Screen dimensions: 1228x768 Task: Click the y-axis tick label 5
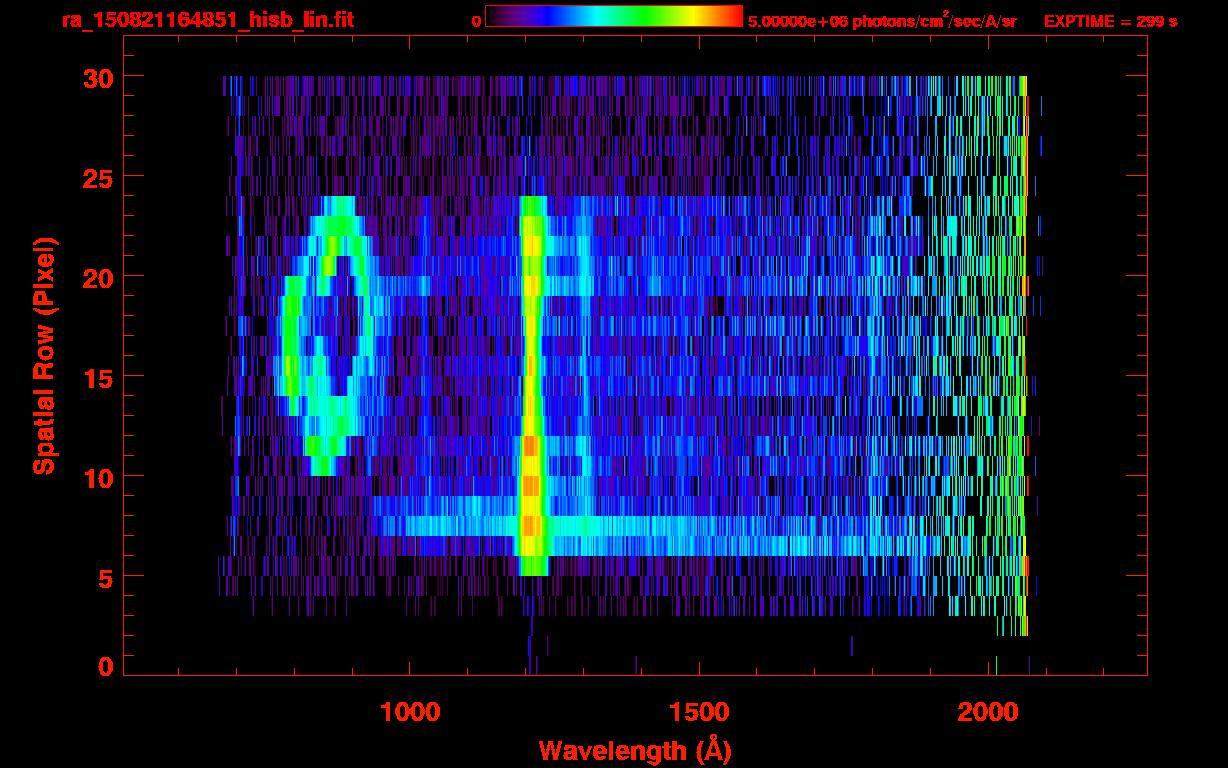104,577
